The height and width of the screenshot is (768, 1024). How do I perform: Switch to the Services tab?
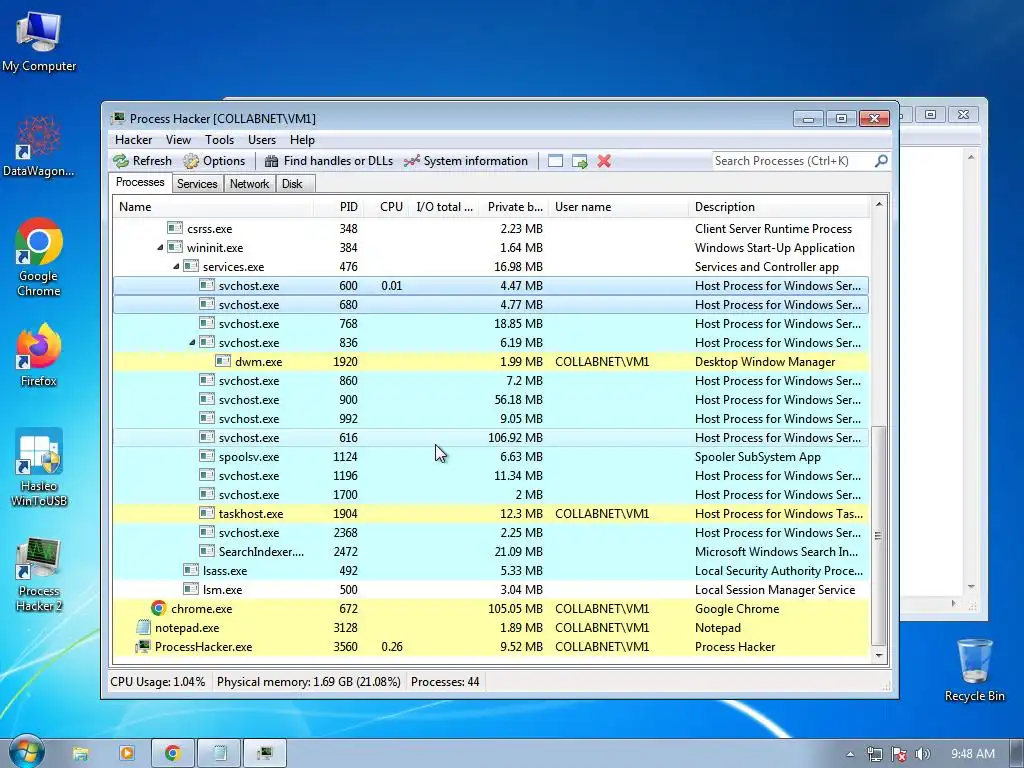click(197, 184)
